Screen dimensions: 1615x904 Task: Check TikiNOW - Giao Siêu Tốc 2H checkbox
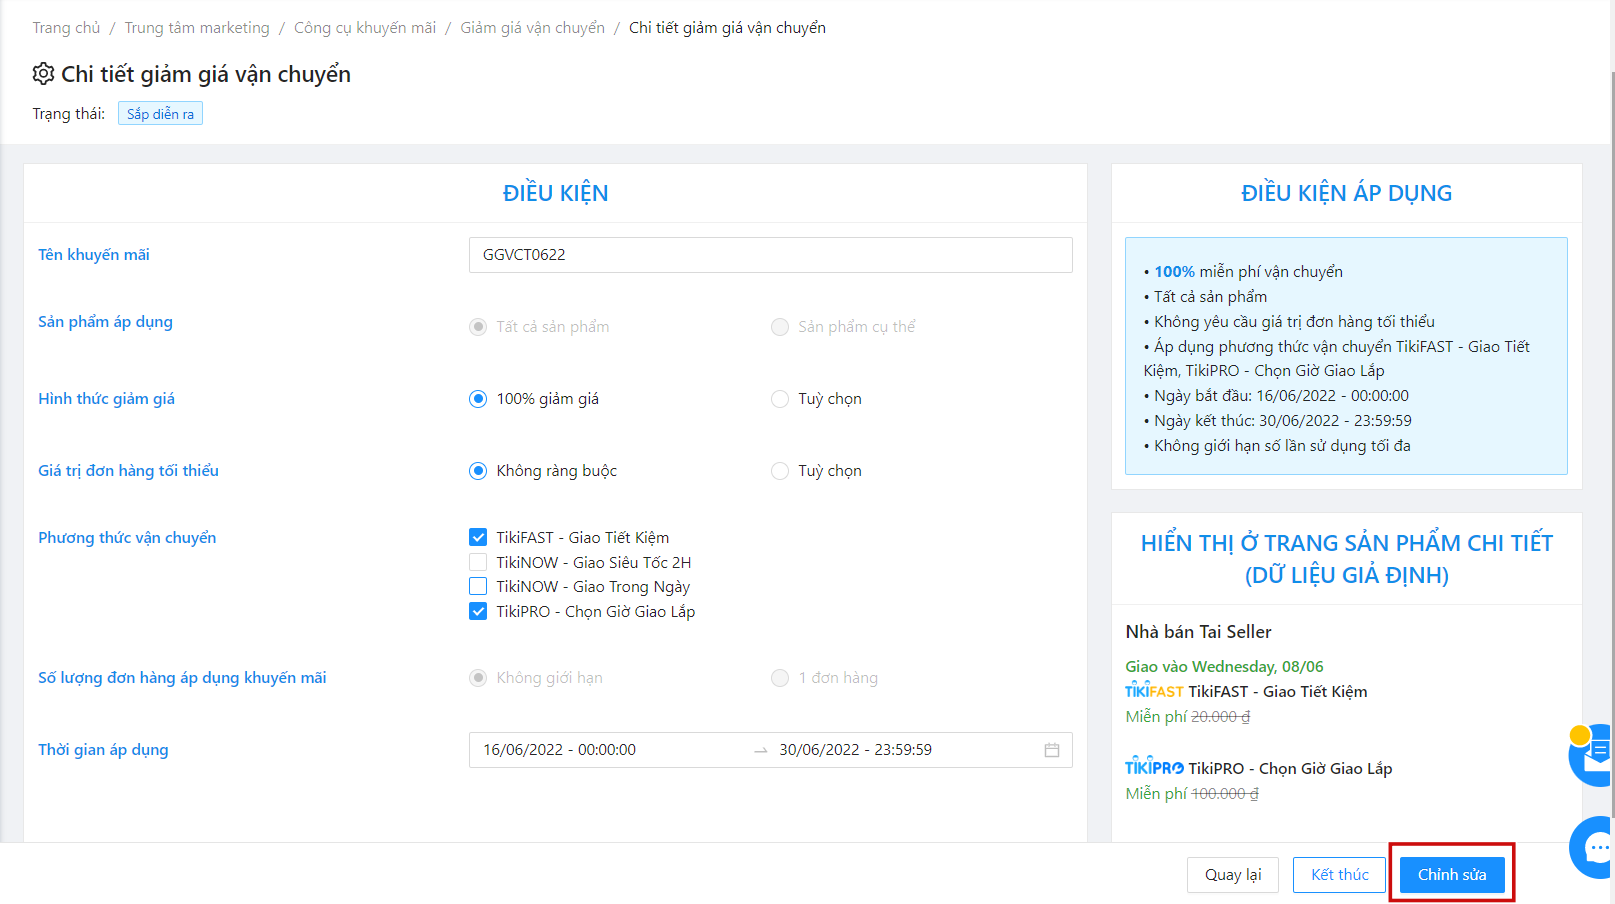pos(478,562)
